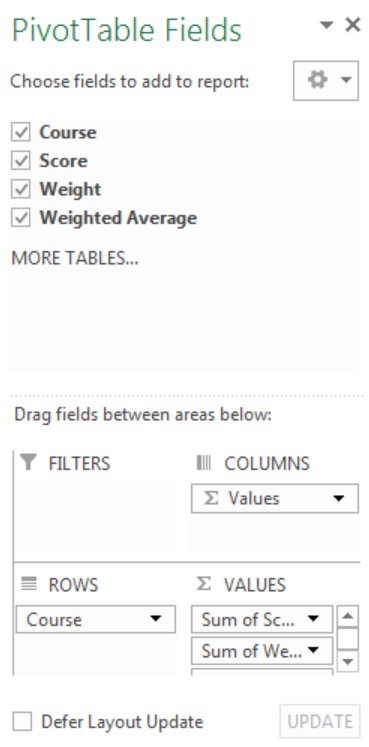This screenshot has height=747, width=369.
Task: Click the COLUMNS area icon
Action: point(203,463)
